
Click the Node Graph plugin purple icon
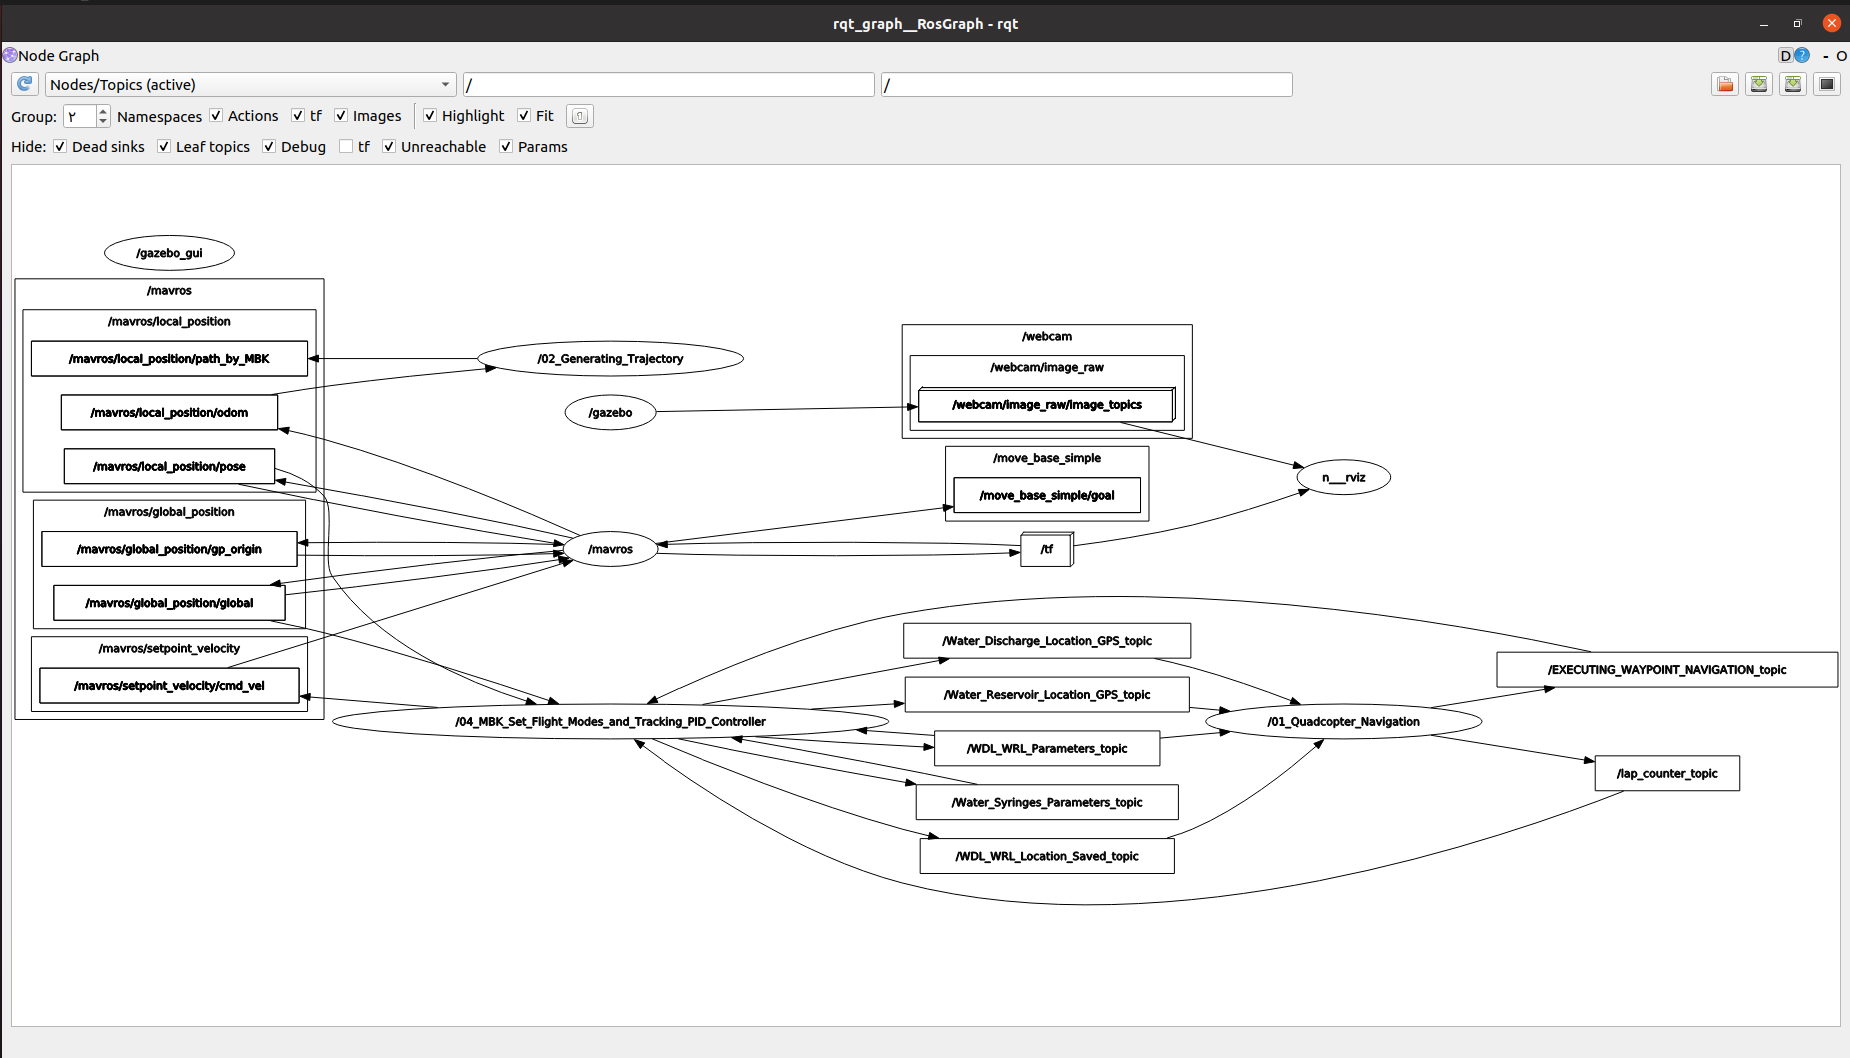click(x=10, y=55)
